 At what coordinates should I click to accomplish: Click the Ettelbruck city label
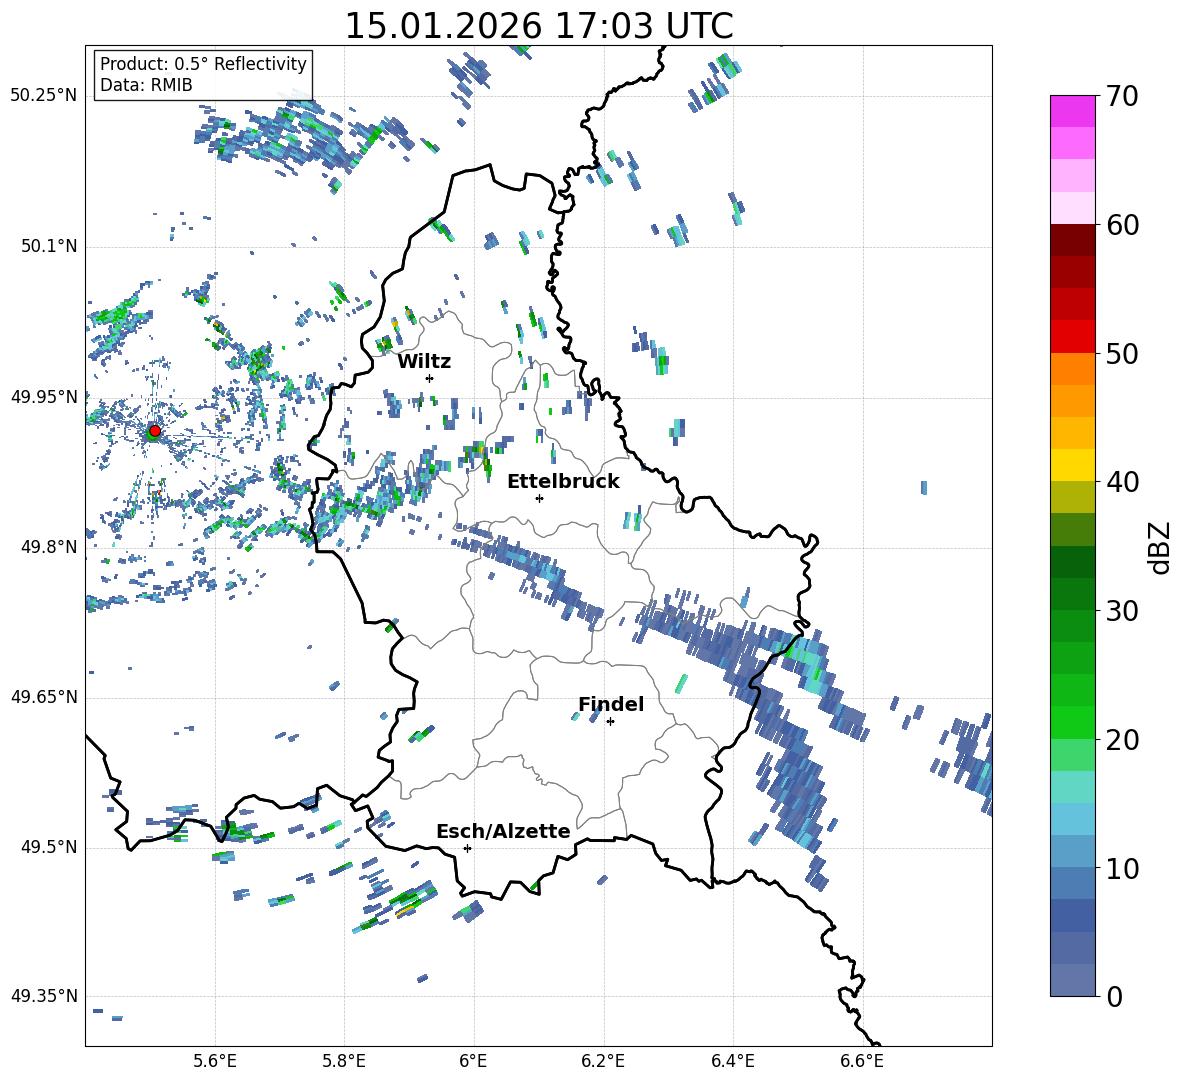click(x=563, y=481)
